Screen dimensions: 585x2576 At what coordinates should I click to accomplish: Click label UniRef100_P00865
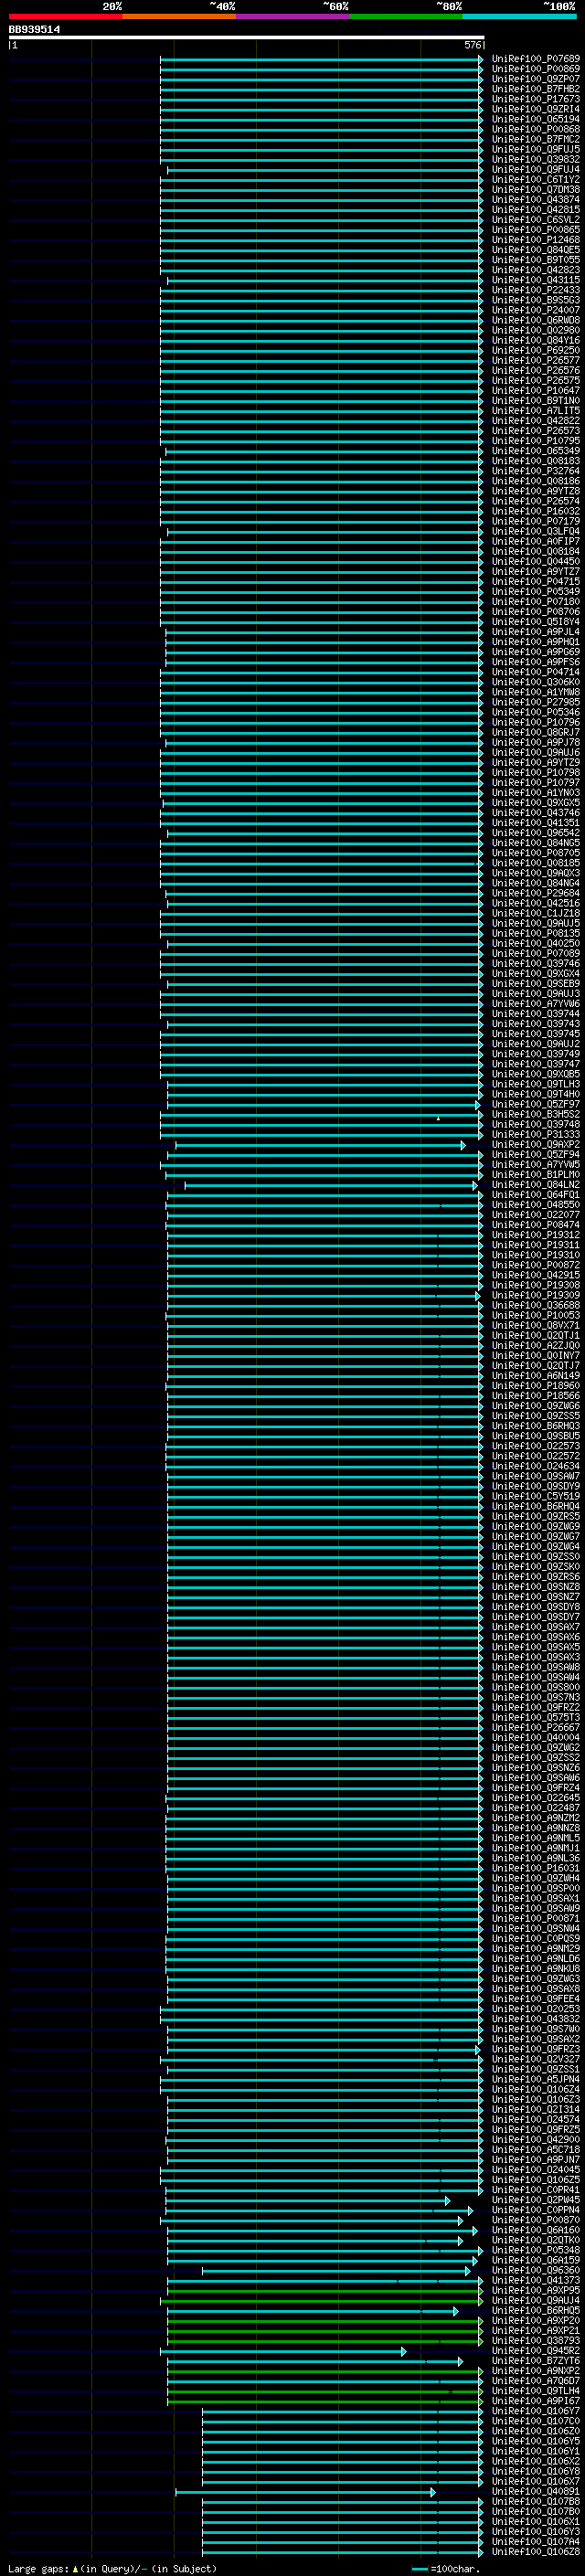tap(536, 230)
